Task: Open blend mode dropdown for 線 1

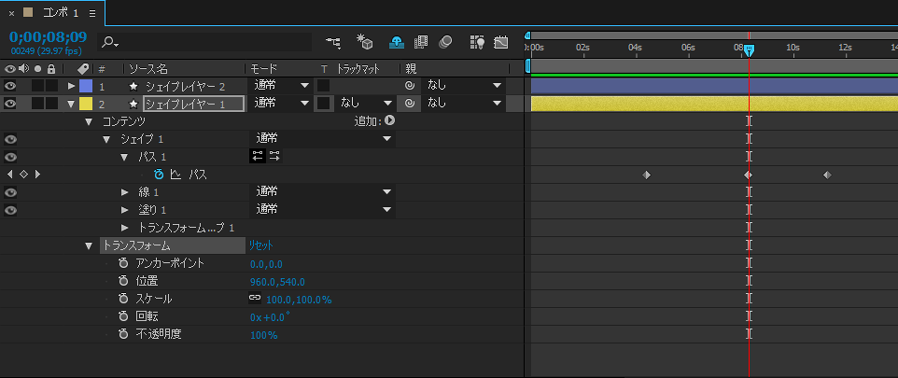Action: coord(322,192)
